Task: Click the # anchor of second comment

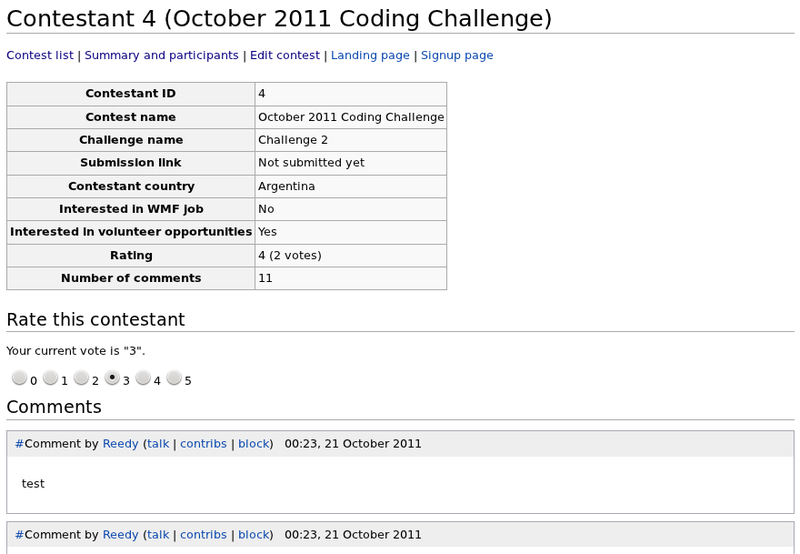Action: pyautogui.click(x=19, y=535)
